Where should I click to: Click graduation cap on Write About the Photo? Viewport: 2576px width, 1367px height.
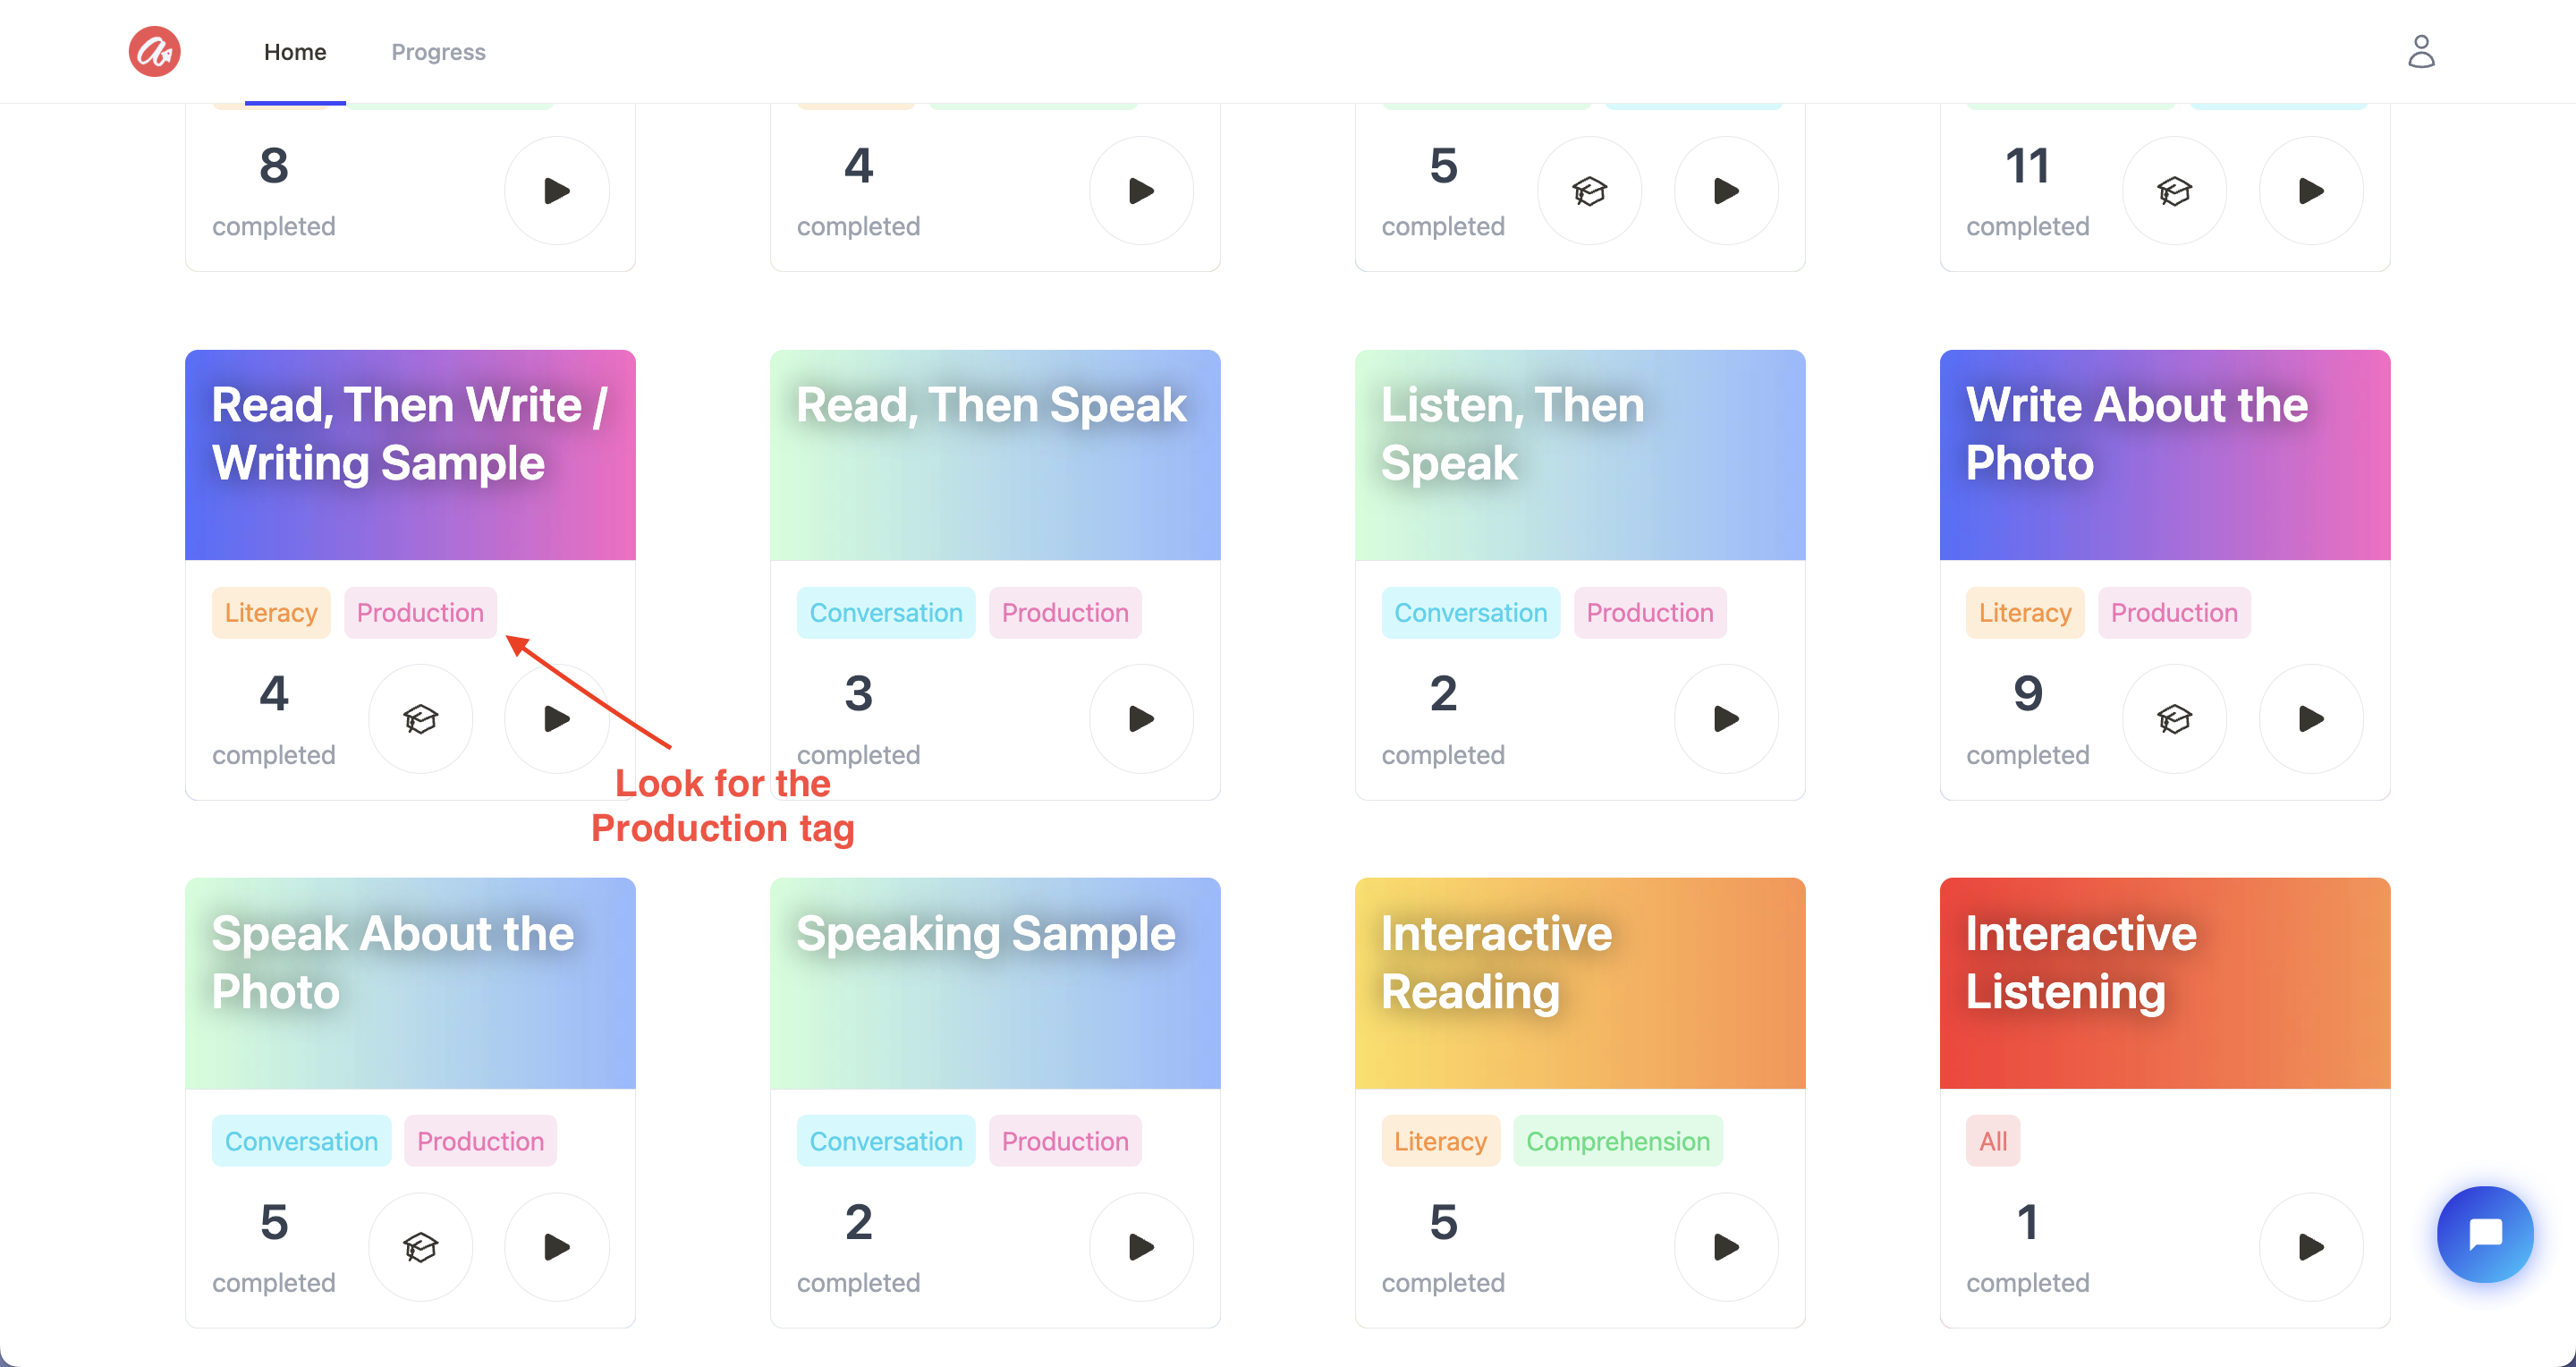[2174, 718]
